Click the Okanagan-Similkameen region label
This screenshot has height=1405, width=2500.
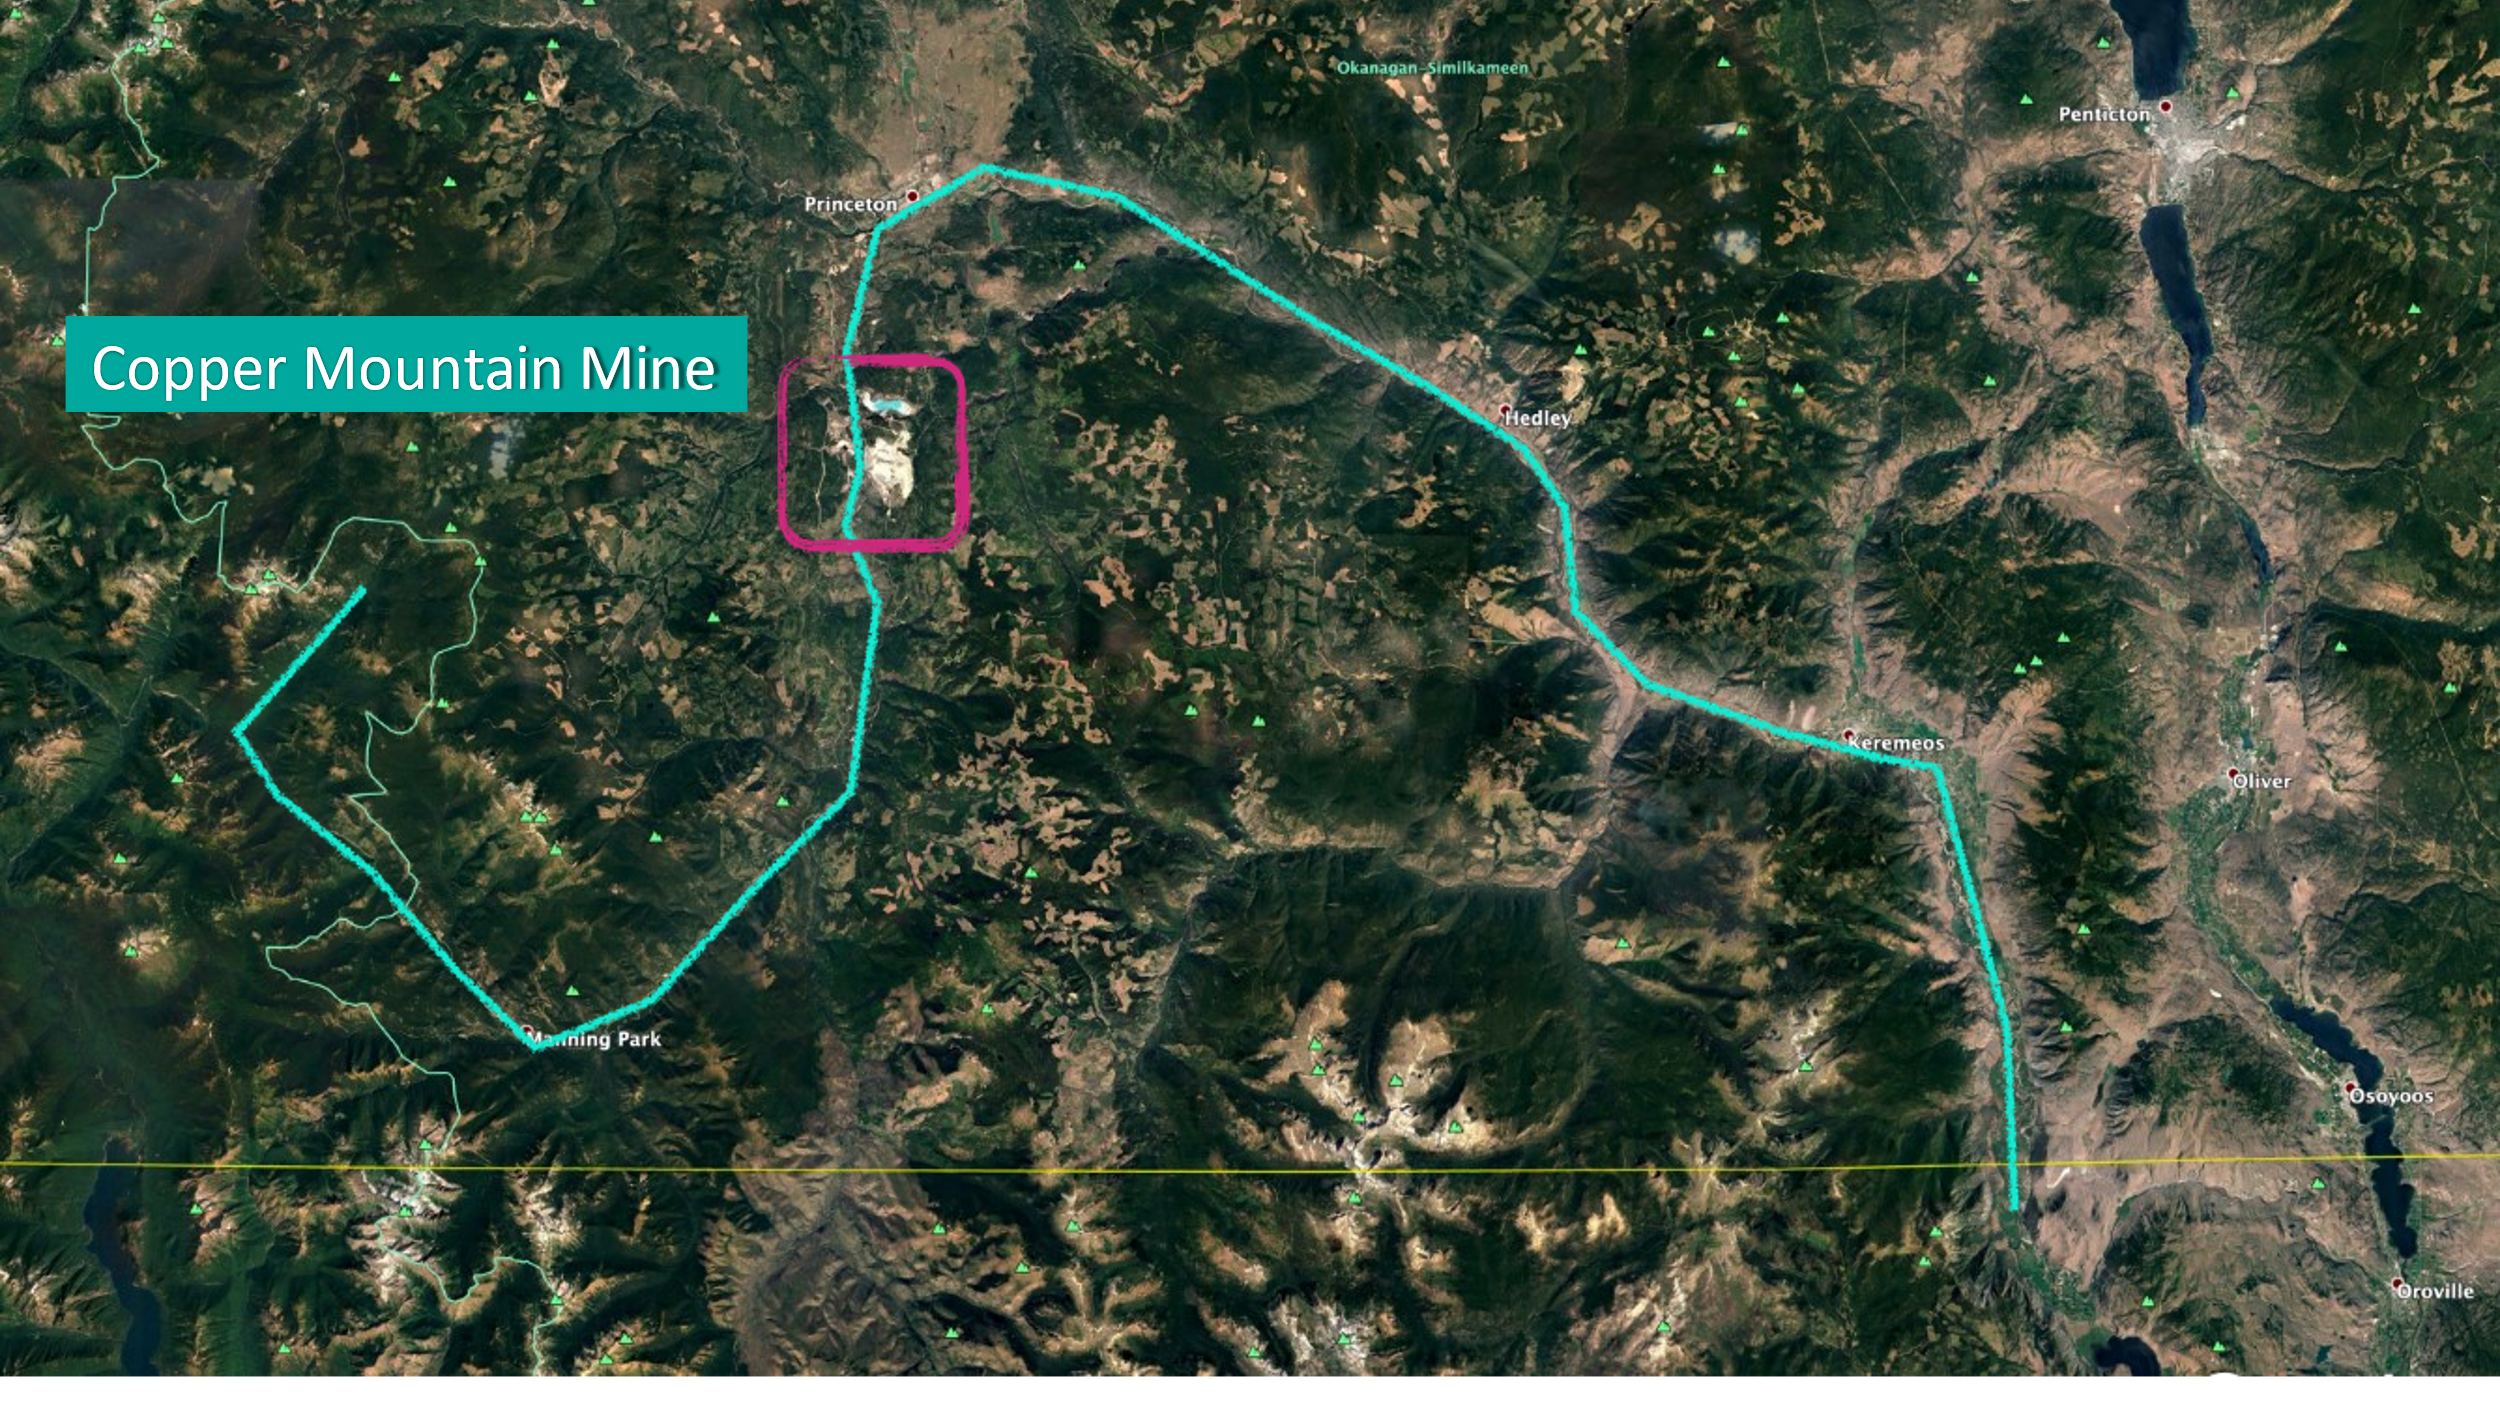click(x=1433, y=68)
